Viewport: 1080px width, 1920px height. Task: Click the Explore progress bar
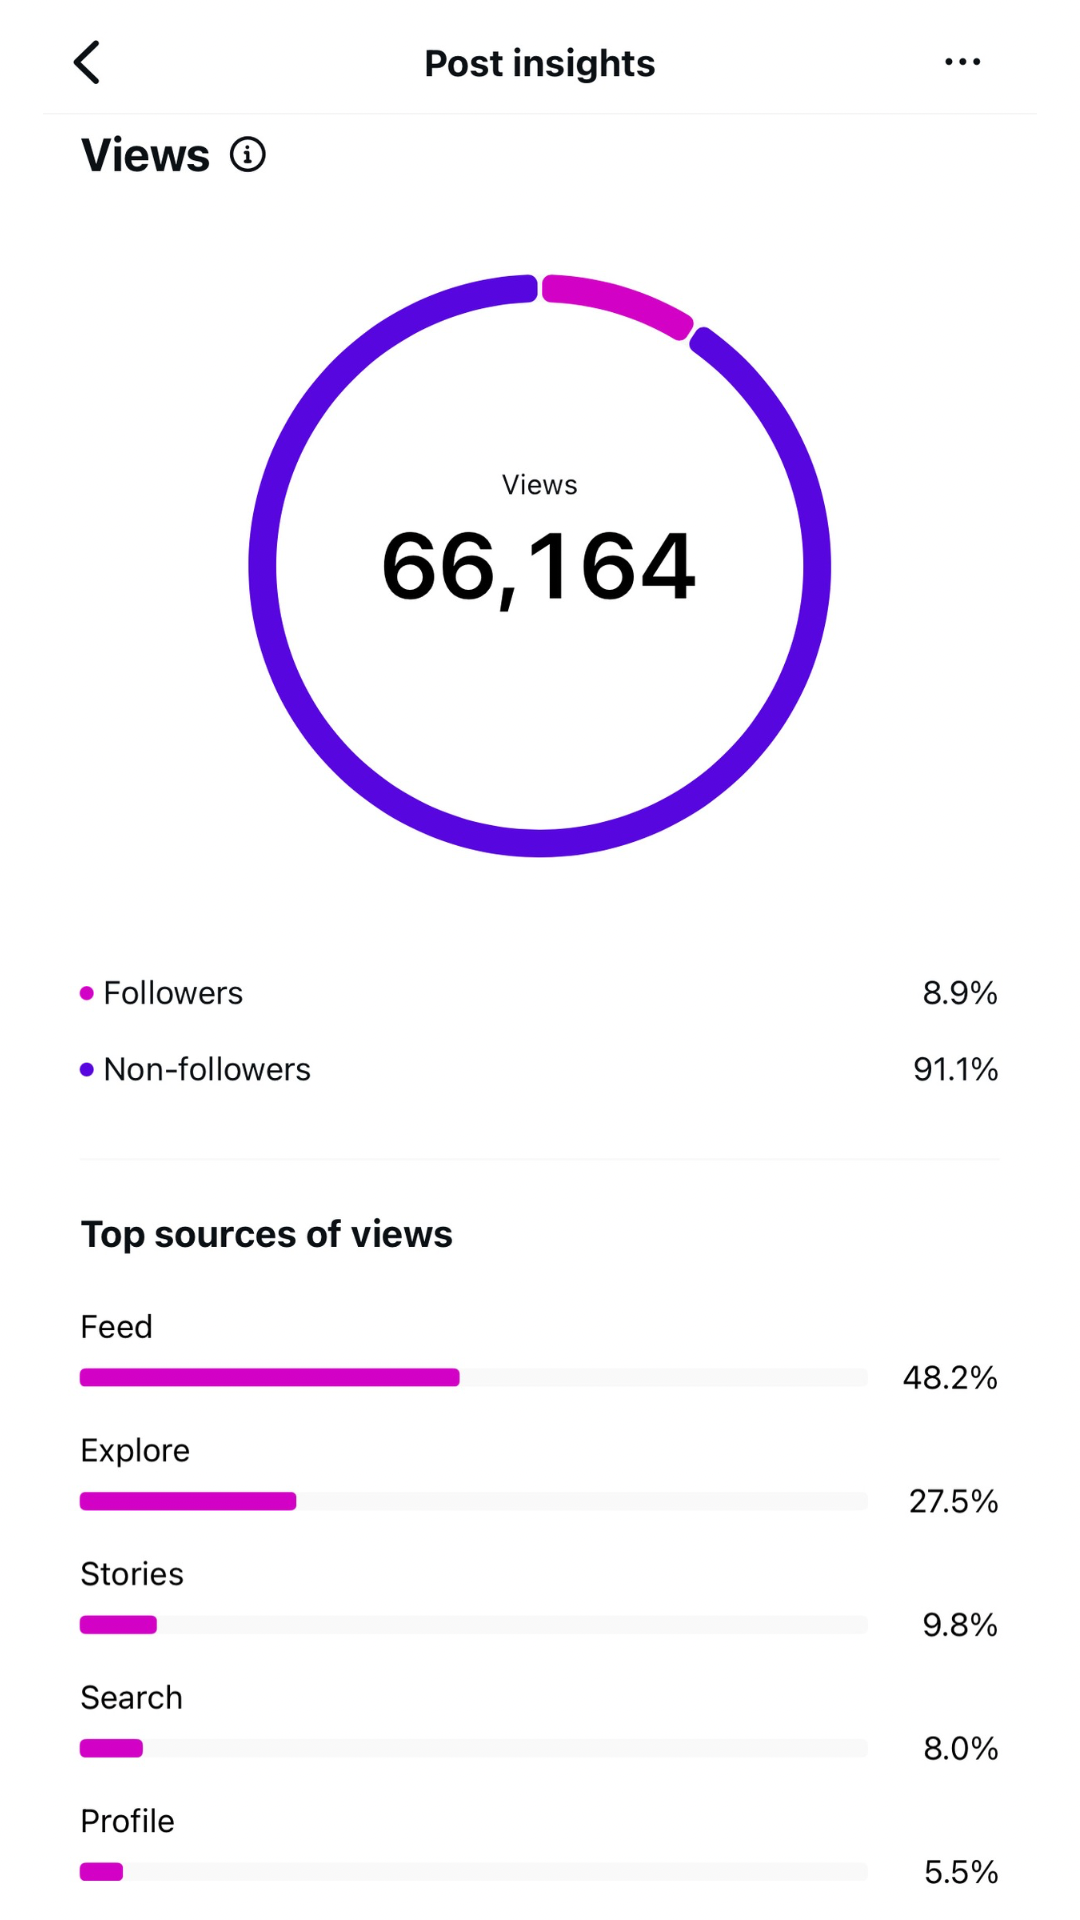coord(473,1500)
